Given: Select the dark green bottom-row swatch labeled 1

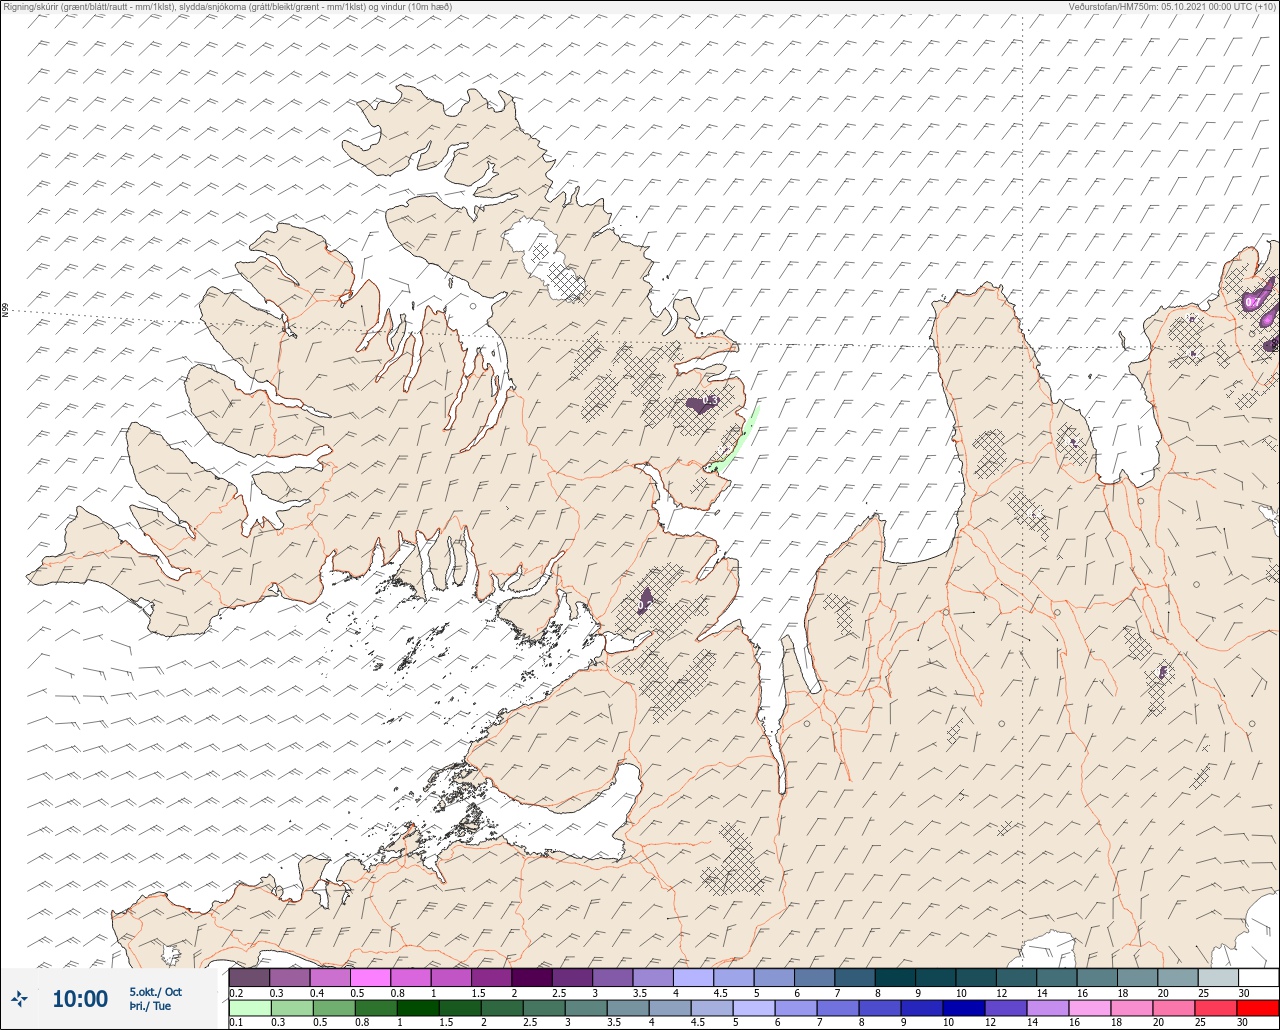Looking at the screenshot, I should (416, 1007).
